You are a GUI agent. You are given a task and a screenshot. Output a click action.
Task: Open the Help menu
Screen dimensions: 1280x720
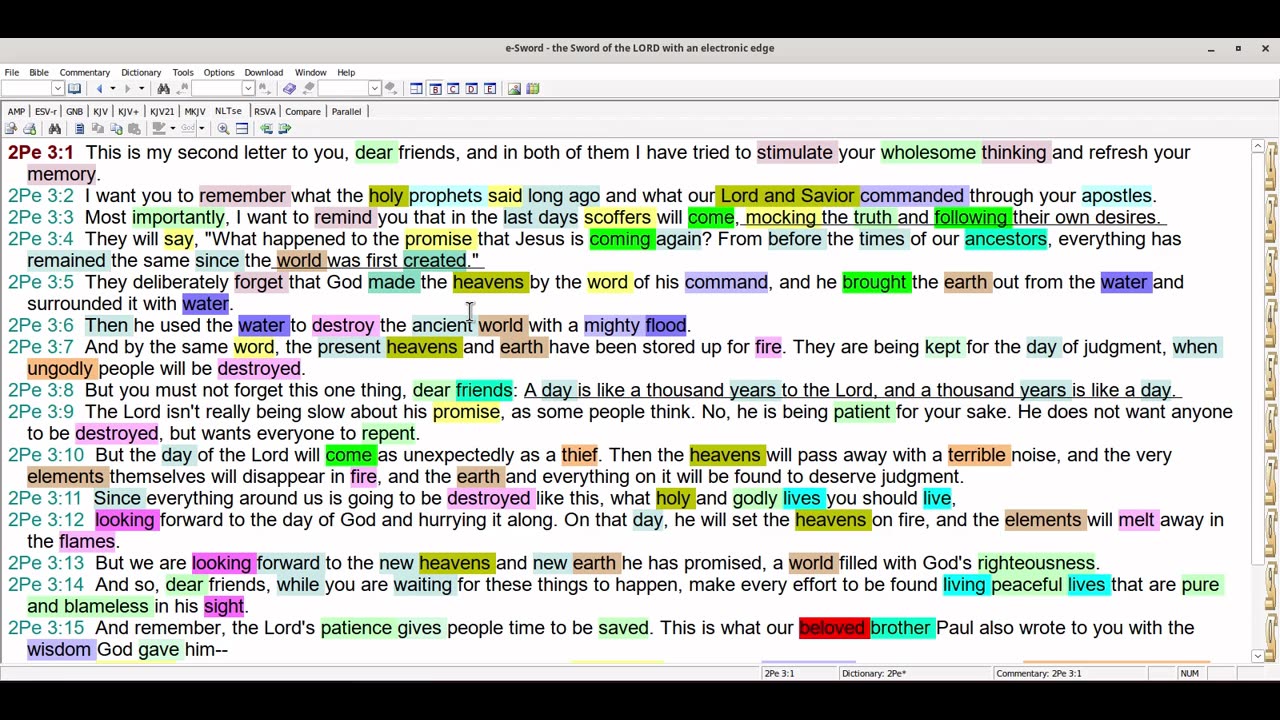[x=346, y=72]
